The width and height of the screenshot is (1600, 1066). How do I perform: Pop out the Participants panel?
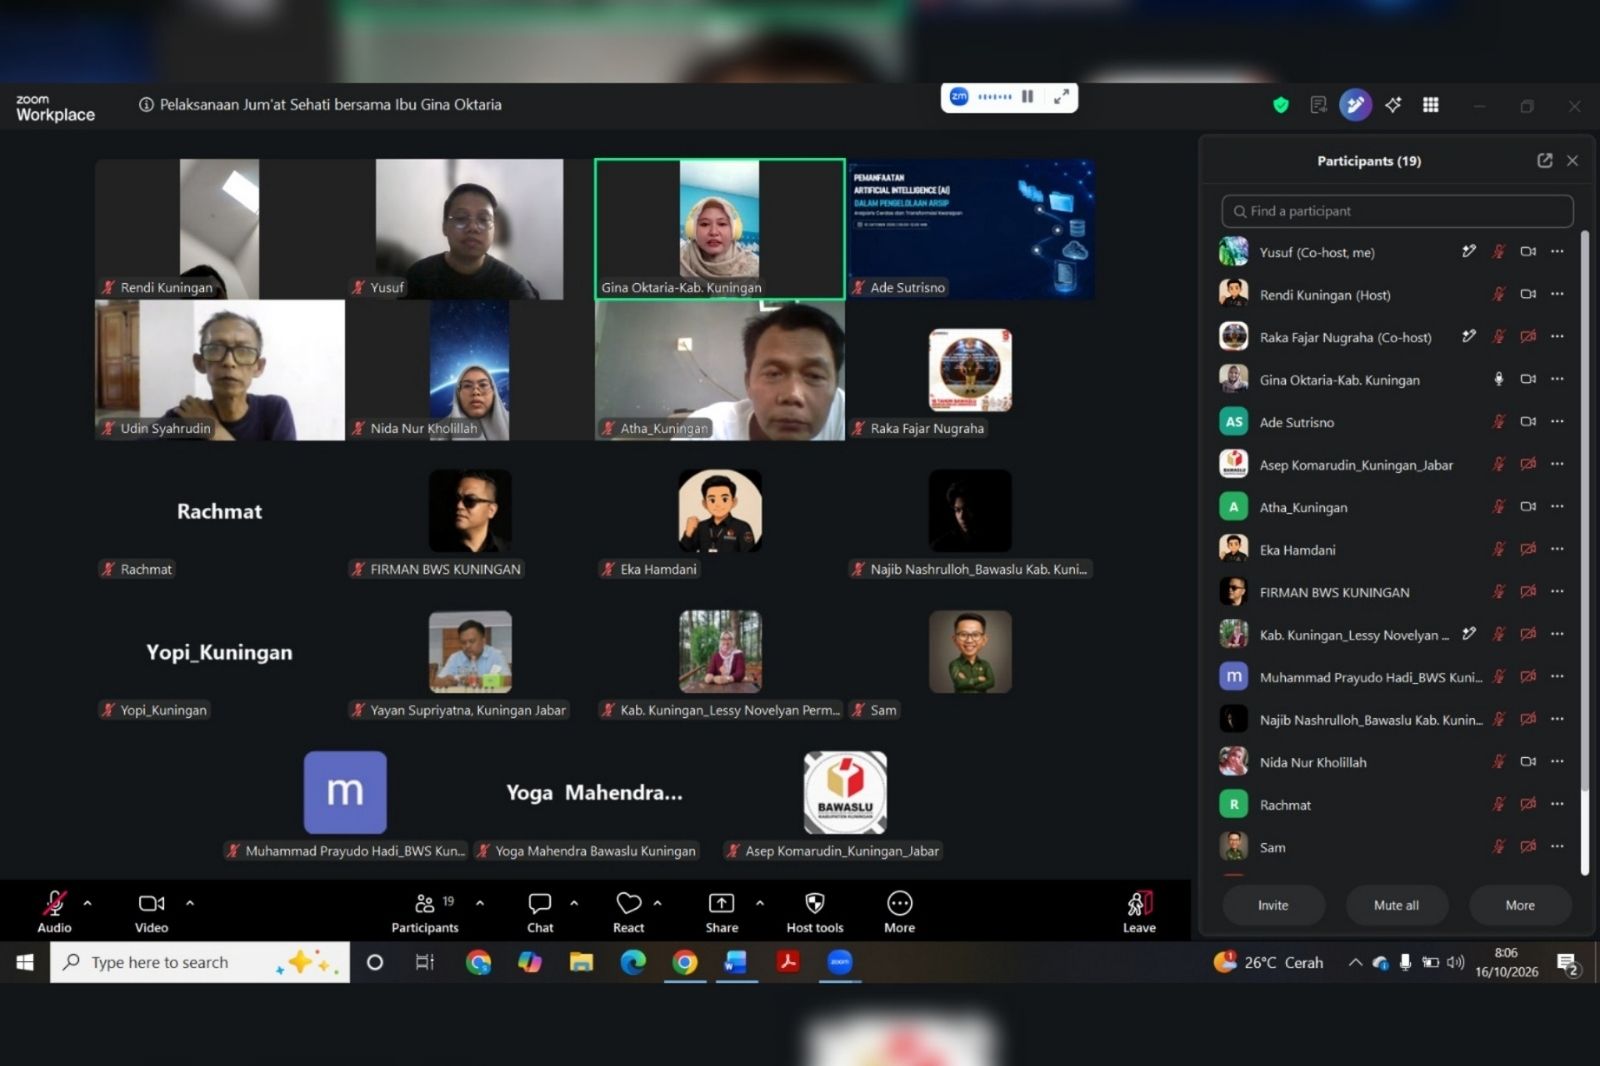[1545, 160]
